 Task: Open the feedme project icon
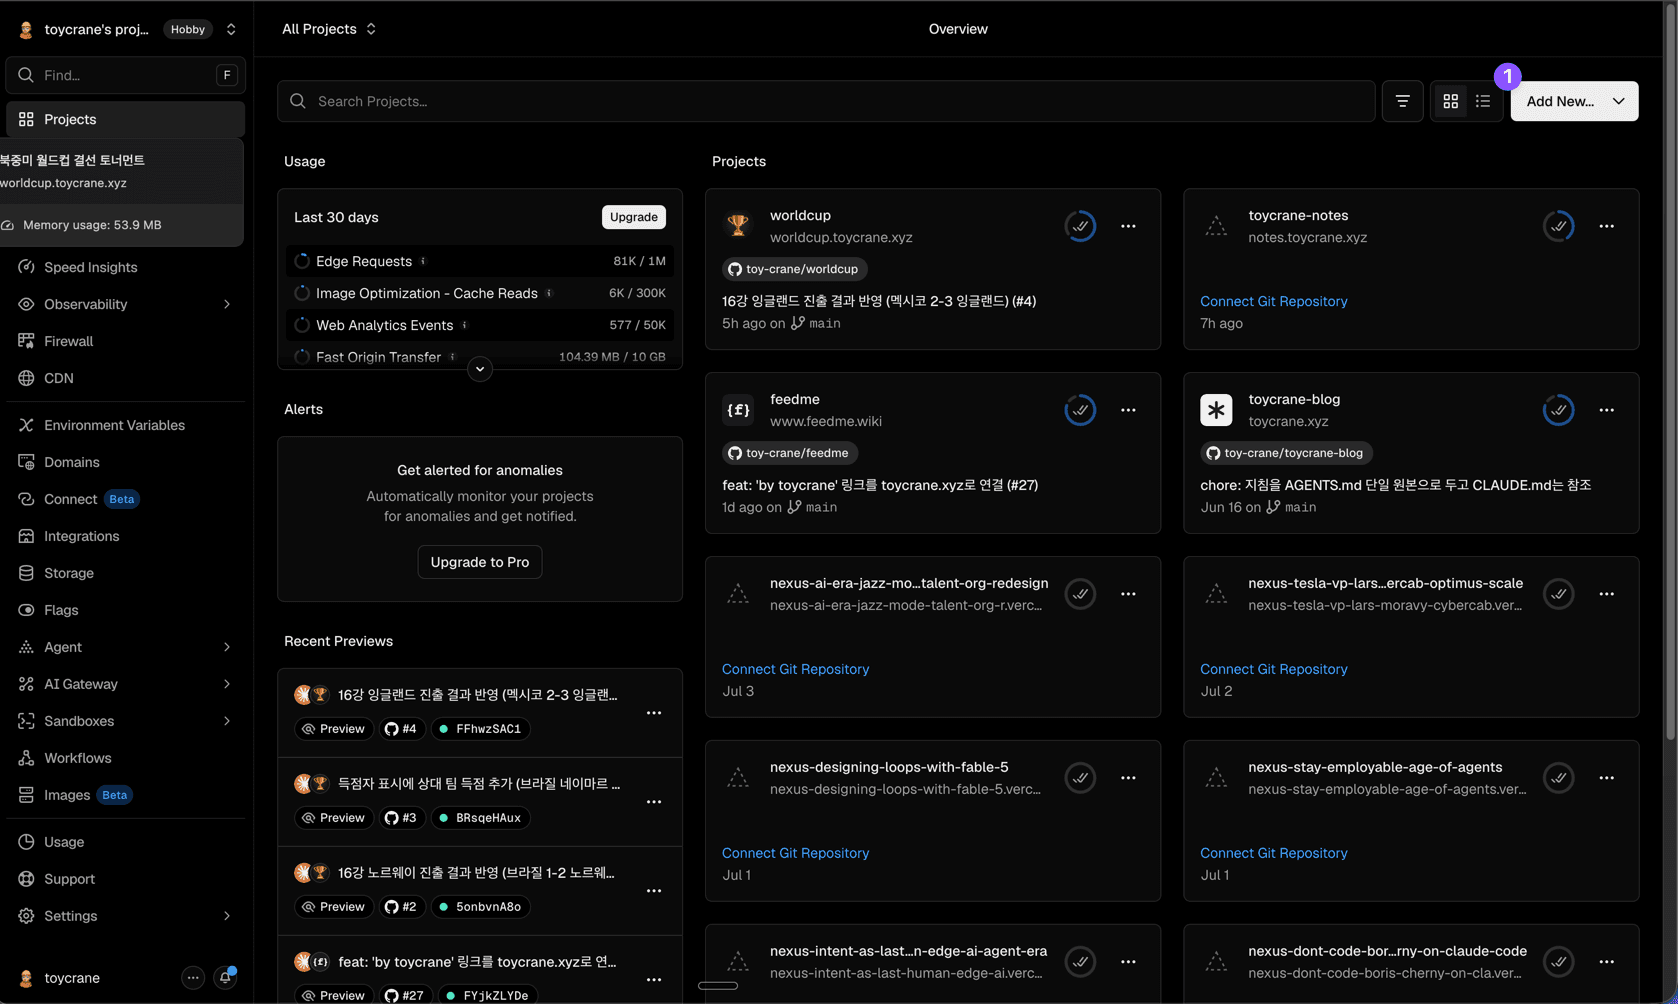click(738, 410)
